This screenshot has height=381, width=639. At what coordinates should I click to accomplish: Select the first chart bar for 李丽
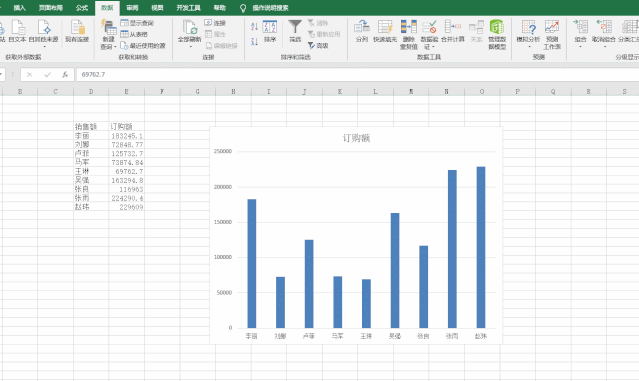[x=252, y=264]
